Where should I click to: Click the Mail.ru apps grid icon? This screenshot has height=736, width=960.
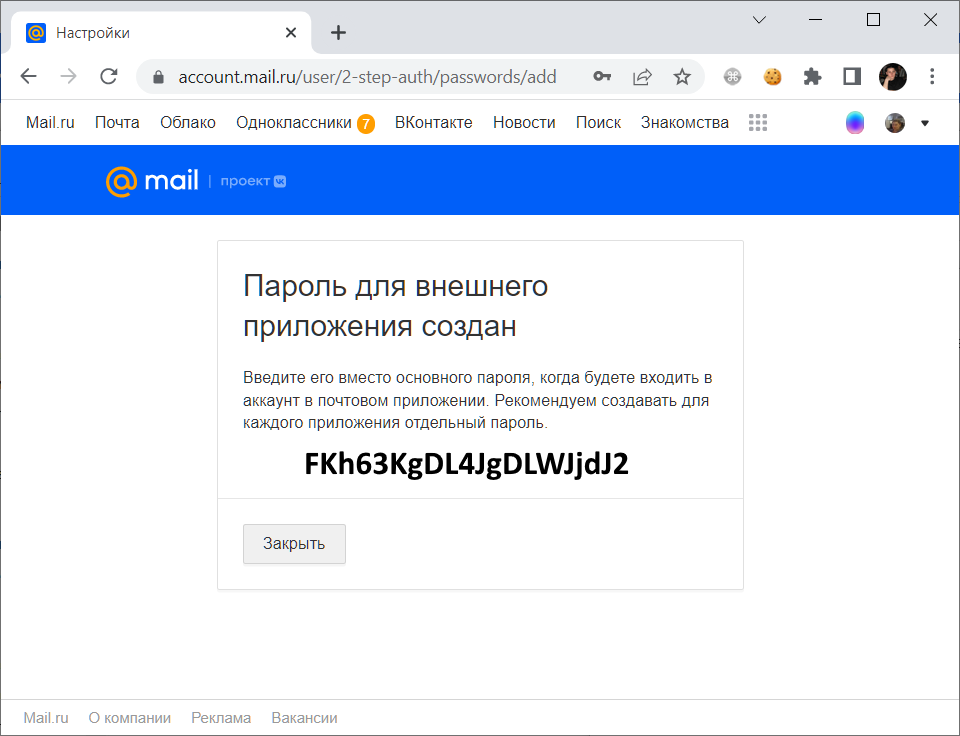click(757, 122)
